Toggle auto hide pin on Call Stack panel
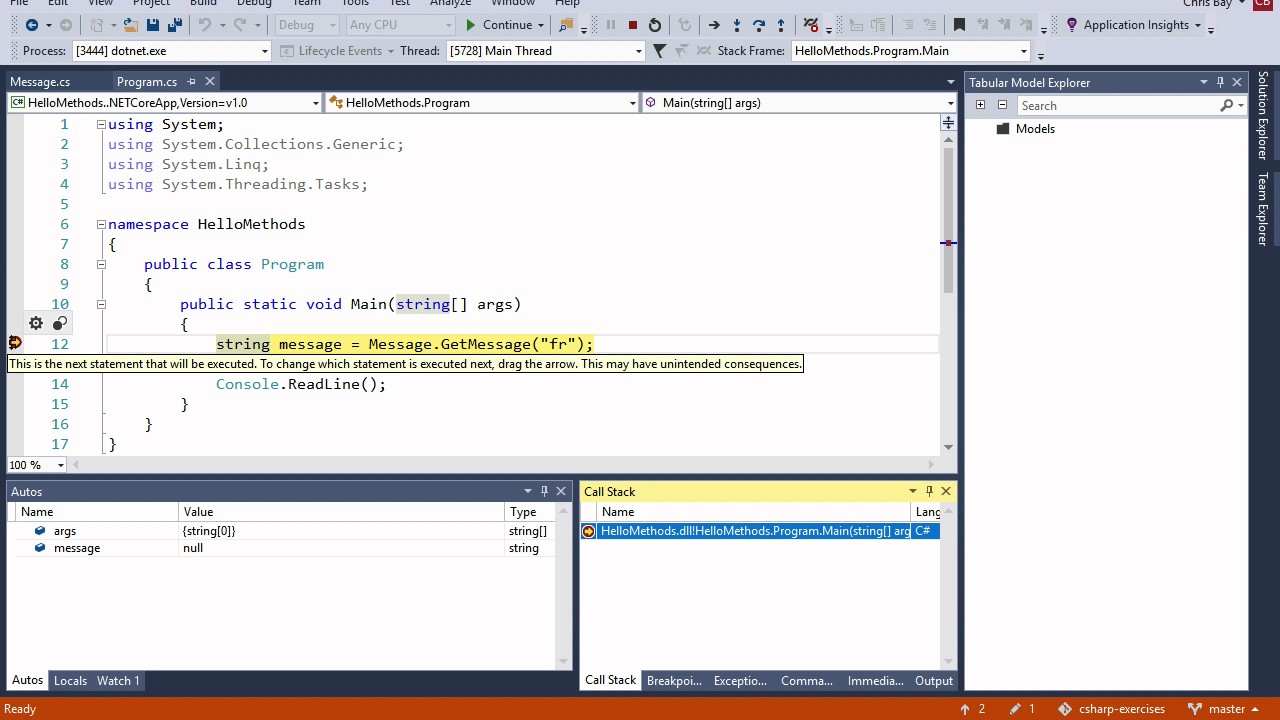The image size is (1280, 720). (x=929, y=491)
